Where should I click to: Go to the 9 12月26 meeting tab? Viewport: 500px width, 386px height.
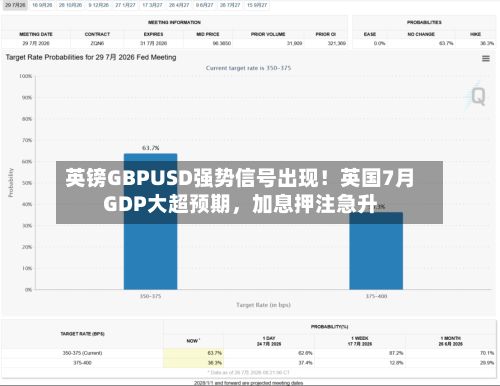[x=99, y=5]
